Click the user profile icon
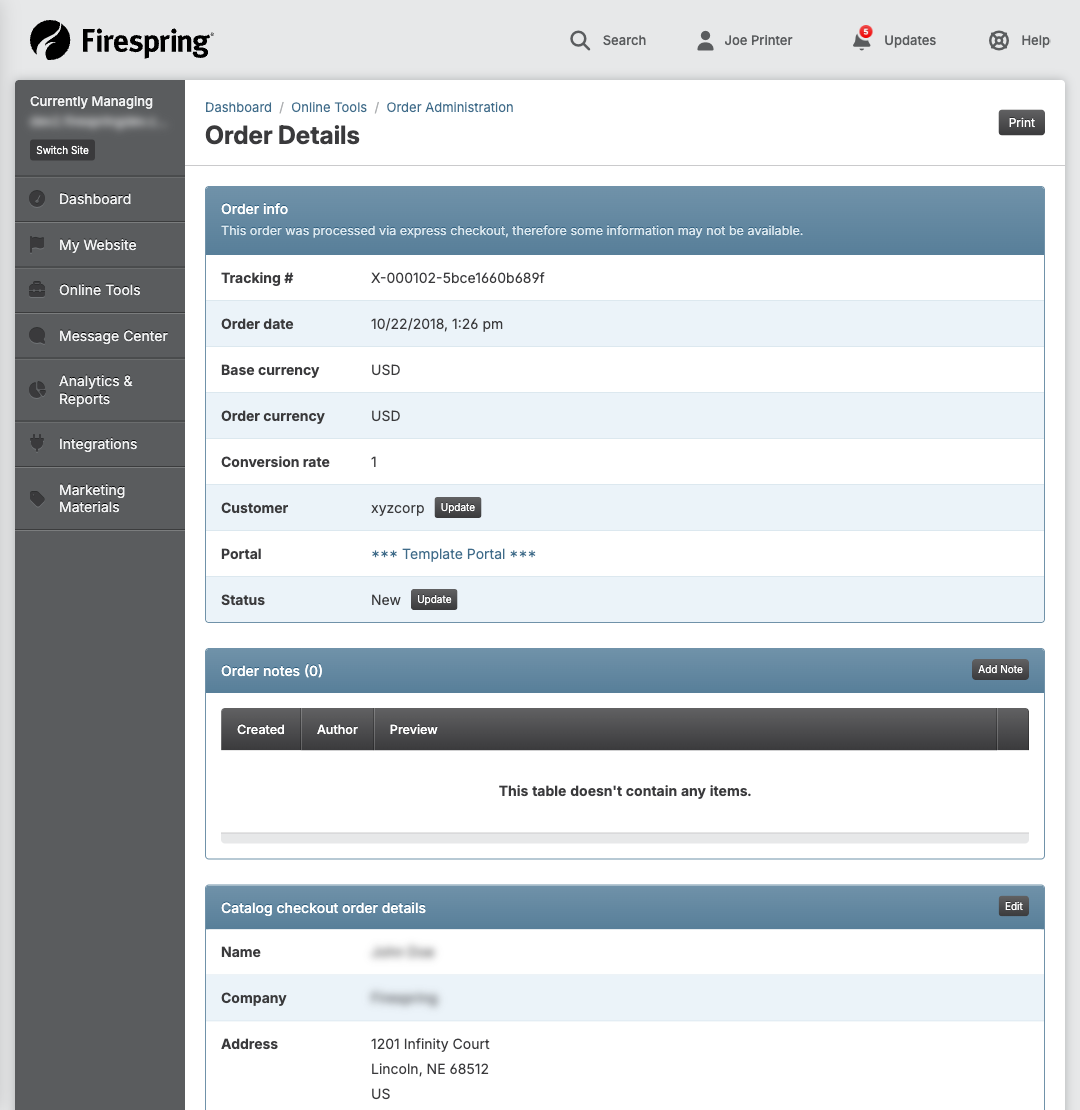 point(705,40)
